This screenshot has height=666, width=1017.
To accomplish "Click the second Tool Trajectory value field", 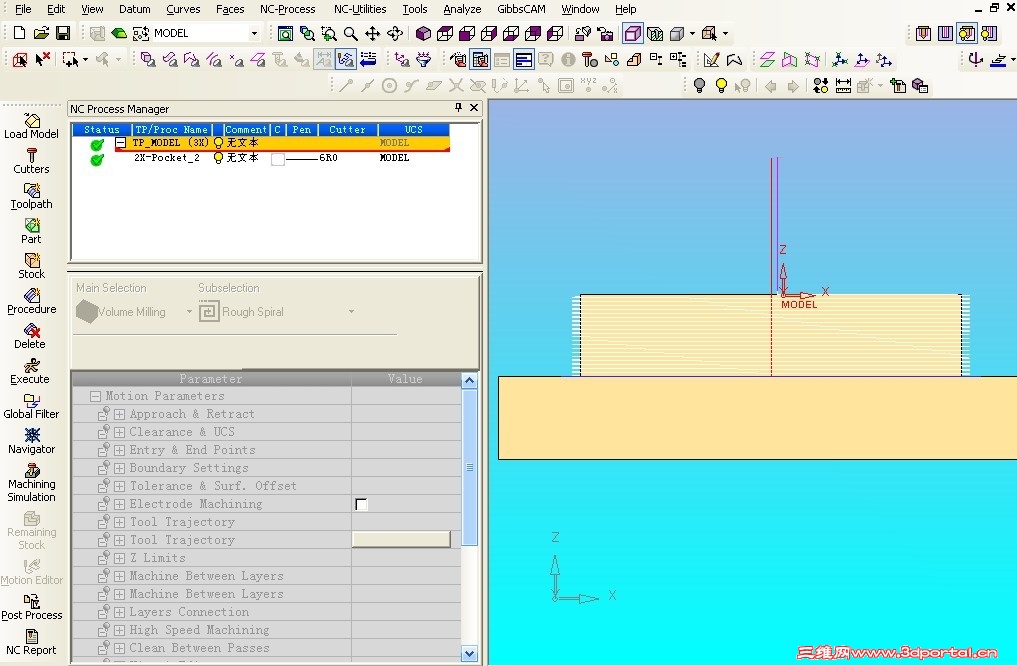I will pos(401,540).
